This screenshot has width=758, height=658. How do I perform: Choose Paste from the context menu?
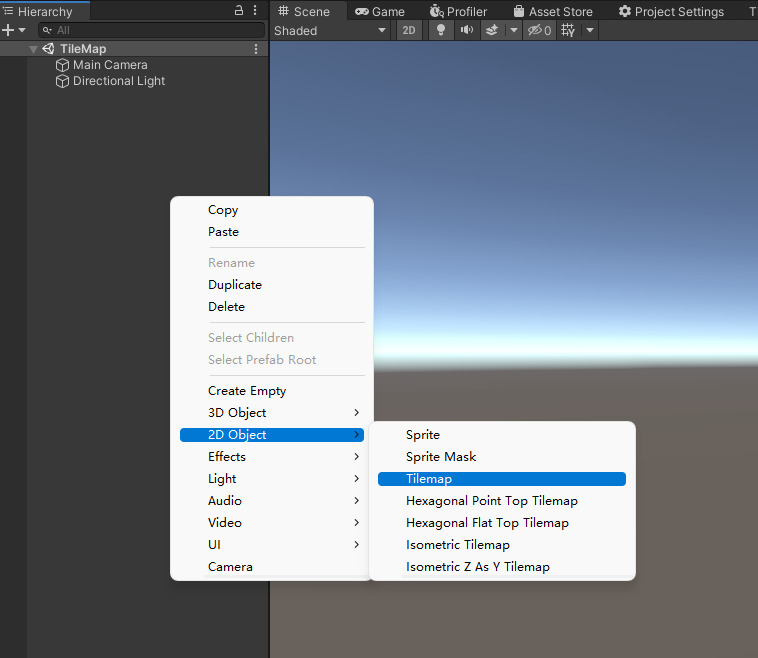[x=272, y=232]
